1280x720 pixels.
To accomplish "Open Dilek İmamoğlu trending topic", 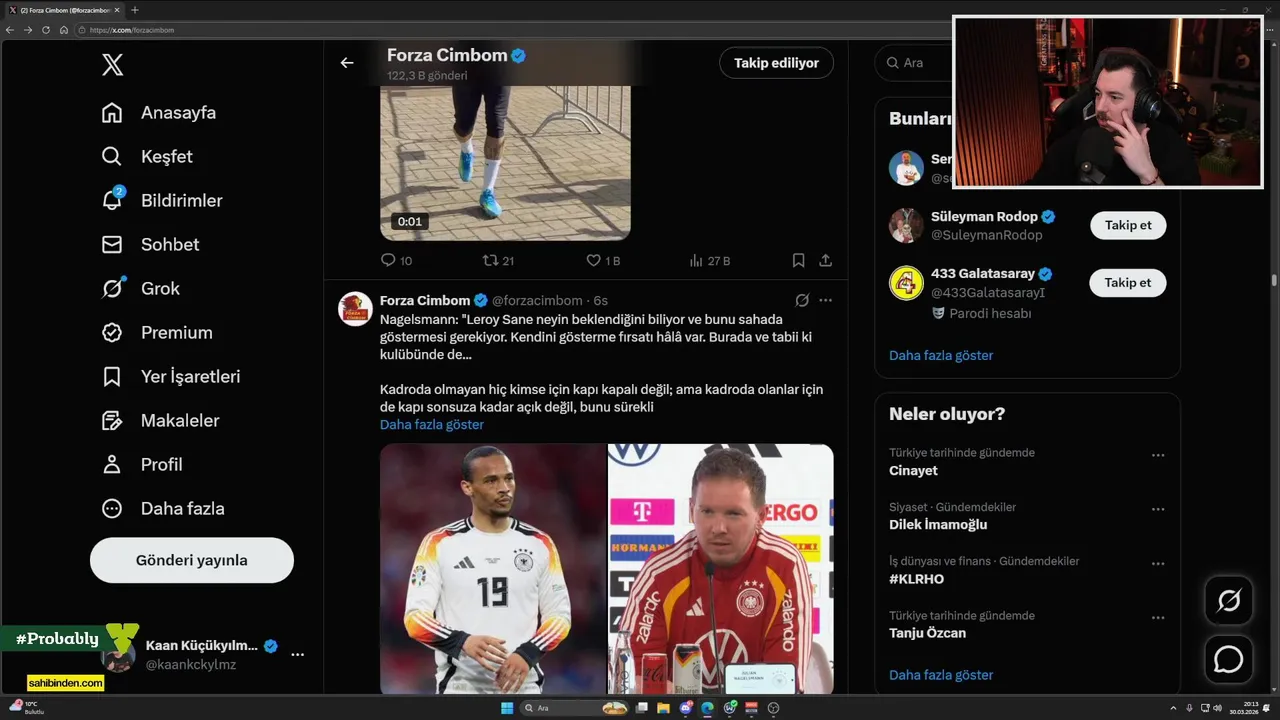I will click(938, 524).
